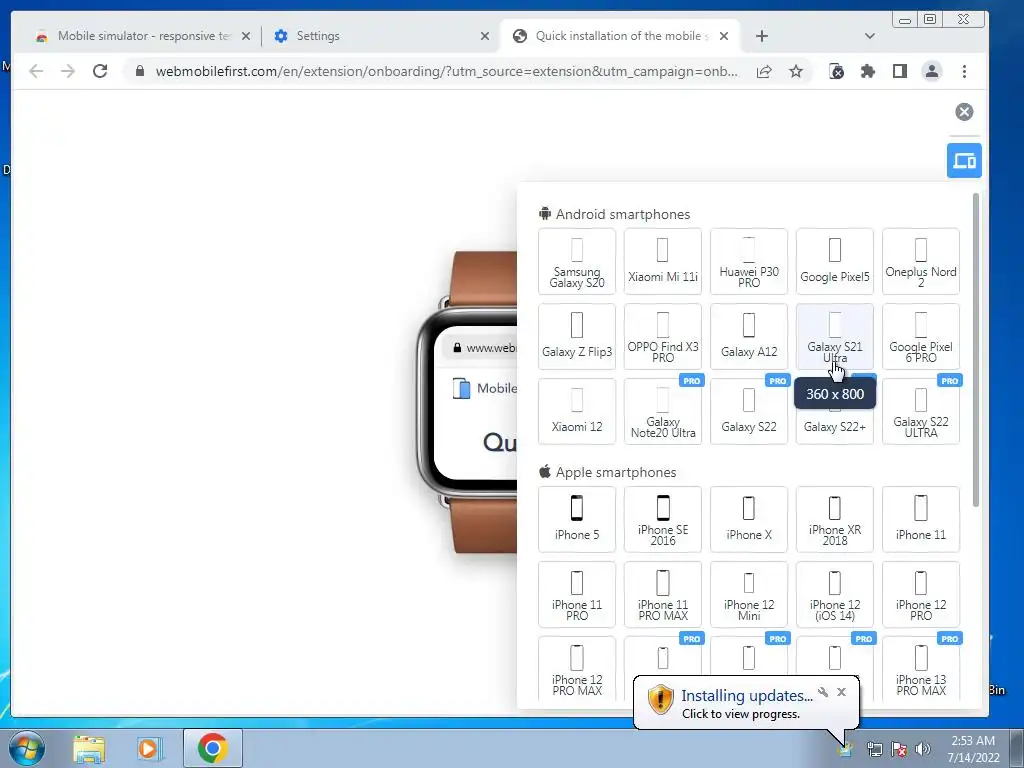Bookmark this page with star
Image resolution: width=1024 pixels, height=768 pixels.
tap(795, 71)
